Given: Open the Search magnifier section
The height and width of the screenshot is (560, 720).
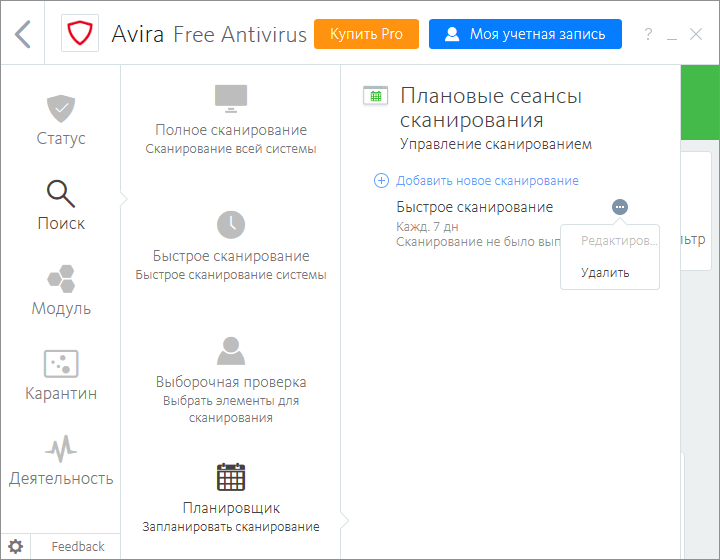Looking at the screenshot, I should 61,205.
